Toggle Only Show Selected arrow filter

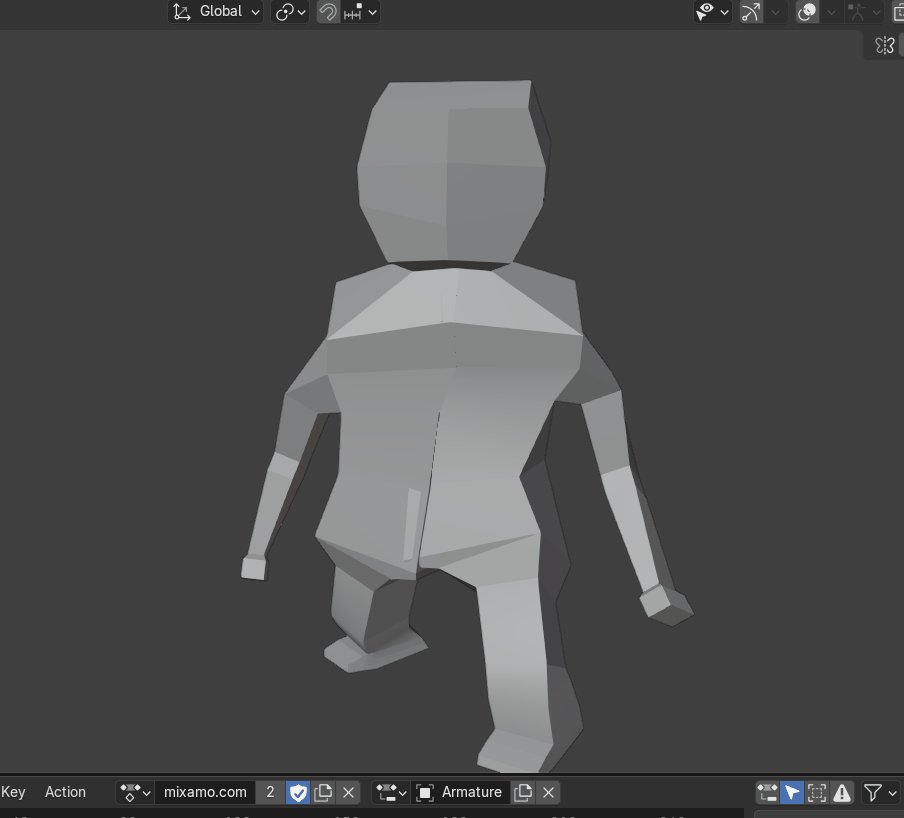tap(792, 792)
